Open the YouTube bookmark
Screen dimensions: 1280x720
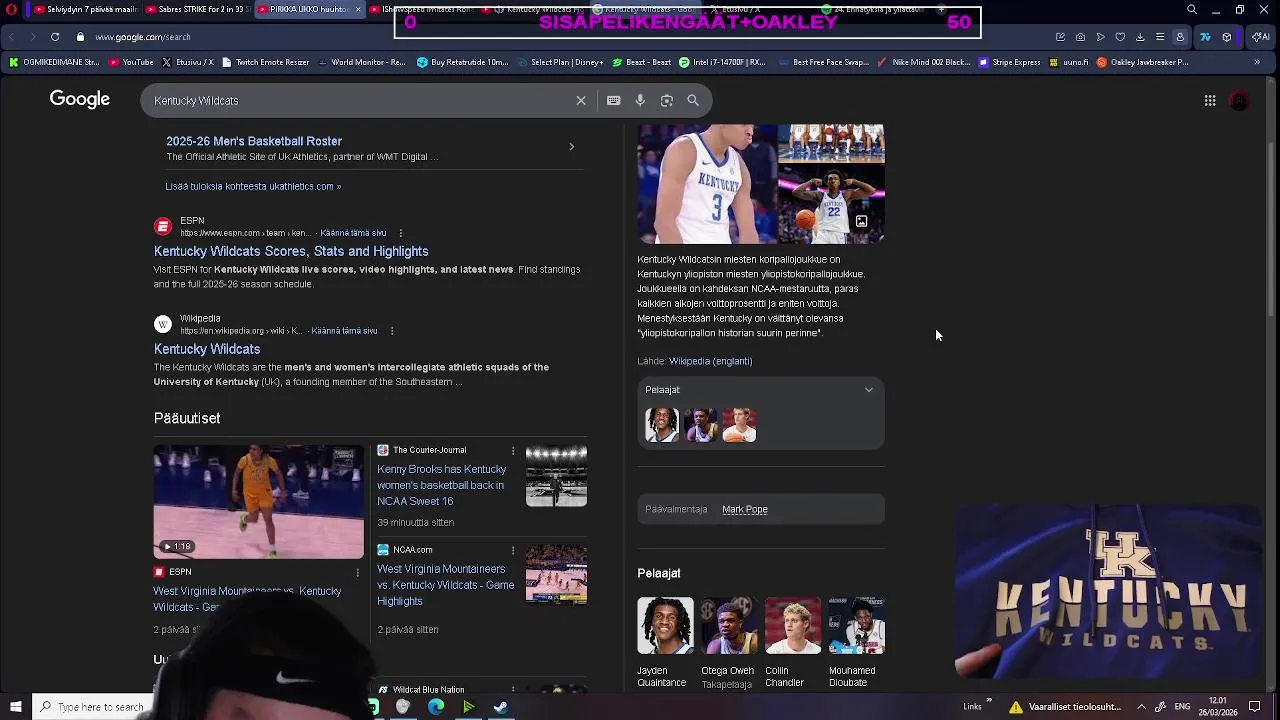coord(131,62)
